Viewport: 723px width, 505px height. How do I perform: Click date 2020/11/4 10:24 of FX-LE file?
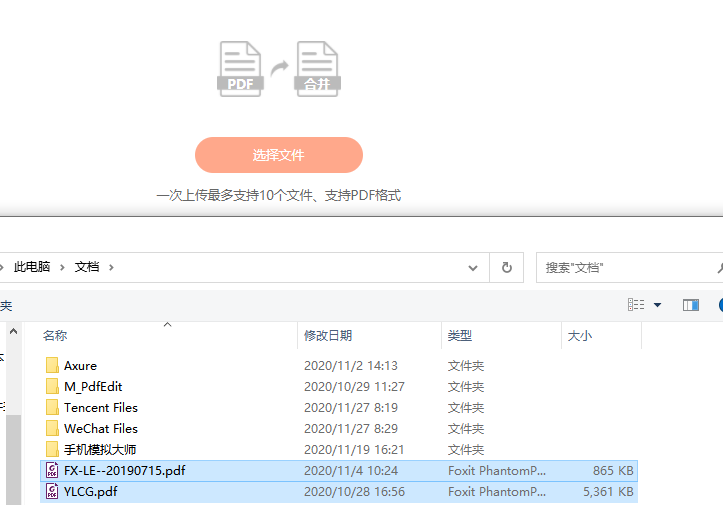click(x=350, y=470)
